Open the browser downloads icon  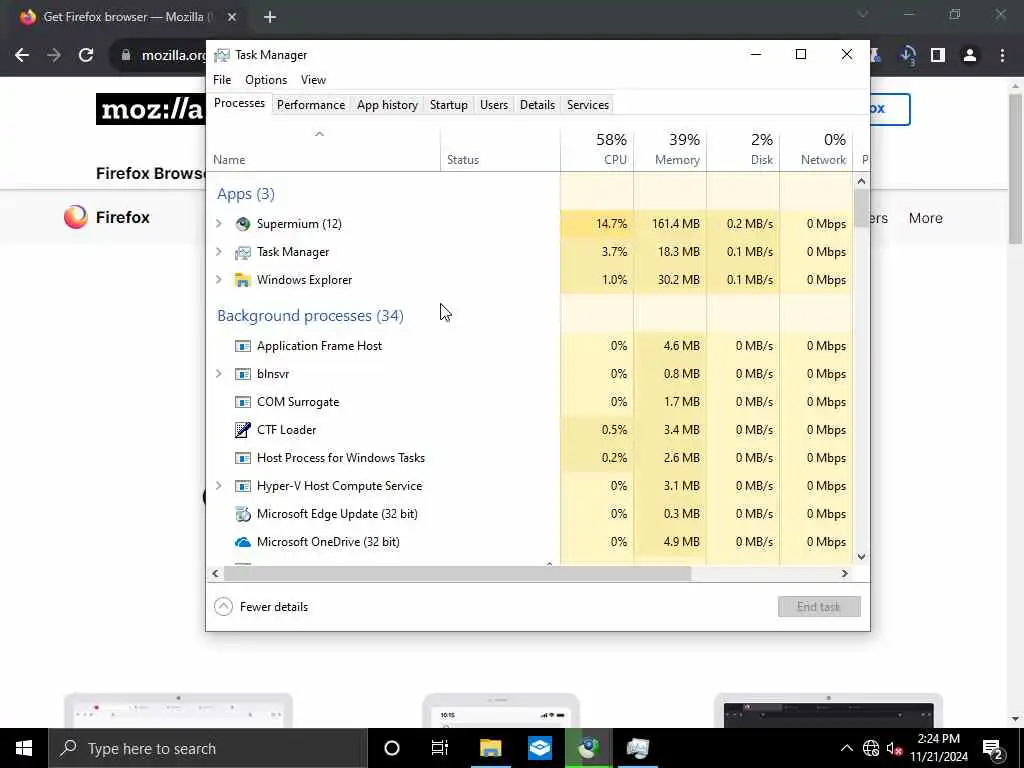click(908, 56)
